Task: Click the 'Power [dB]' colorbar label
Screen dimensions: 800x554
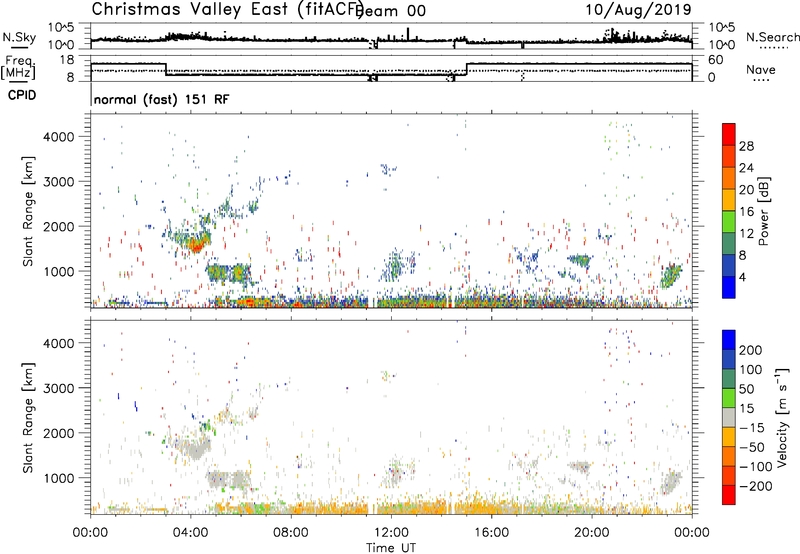Action: coord(763,211)
